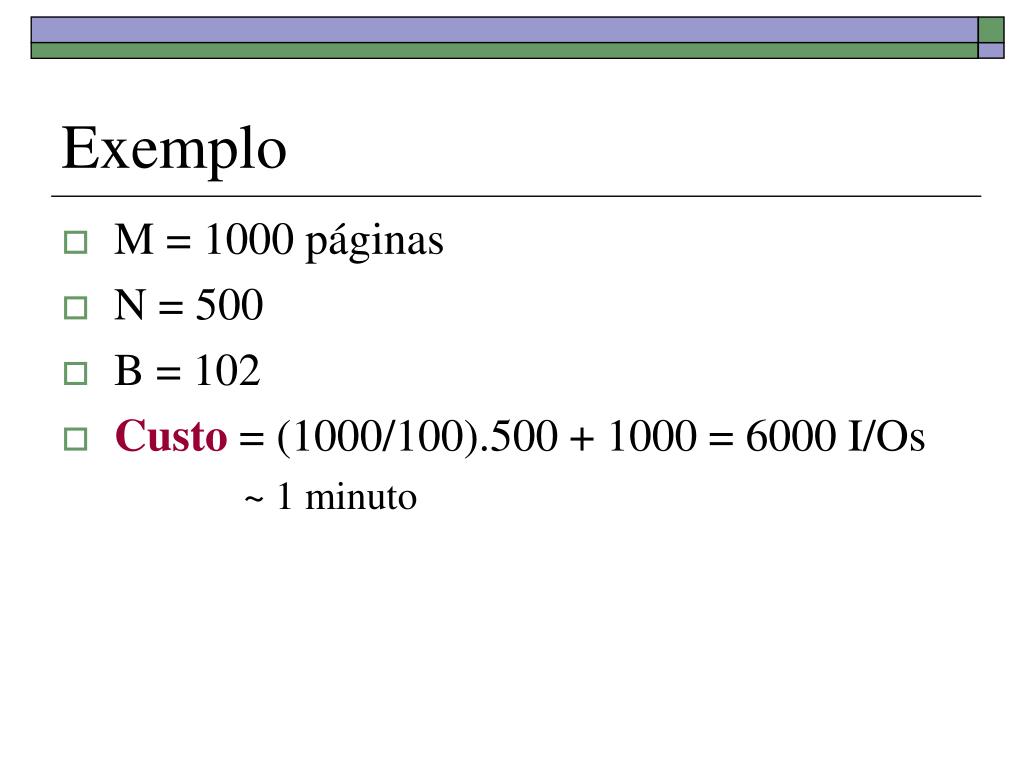
Task: Click the square bullet beside N = 500
Action: pyautogui.click(x=76, y=308)
